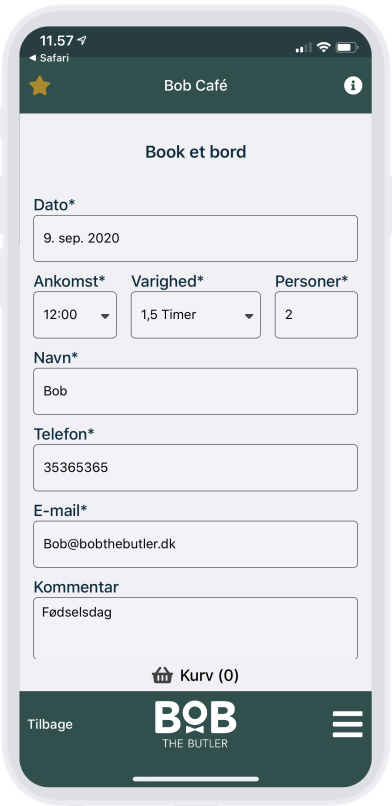Open the Dato date picker field

(195, 239)
